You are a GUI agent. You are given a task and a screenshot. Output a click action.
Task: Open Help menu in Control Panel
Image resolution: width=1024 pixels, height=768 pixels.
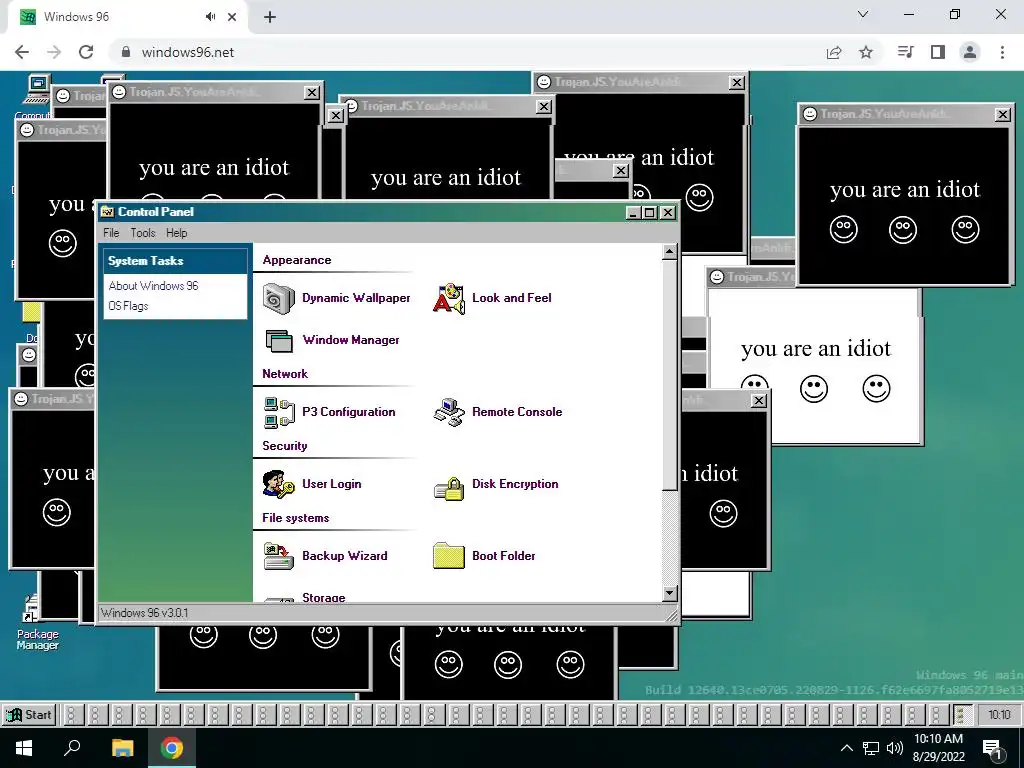pyautogui.click(x=176, y=233)
